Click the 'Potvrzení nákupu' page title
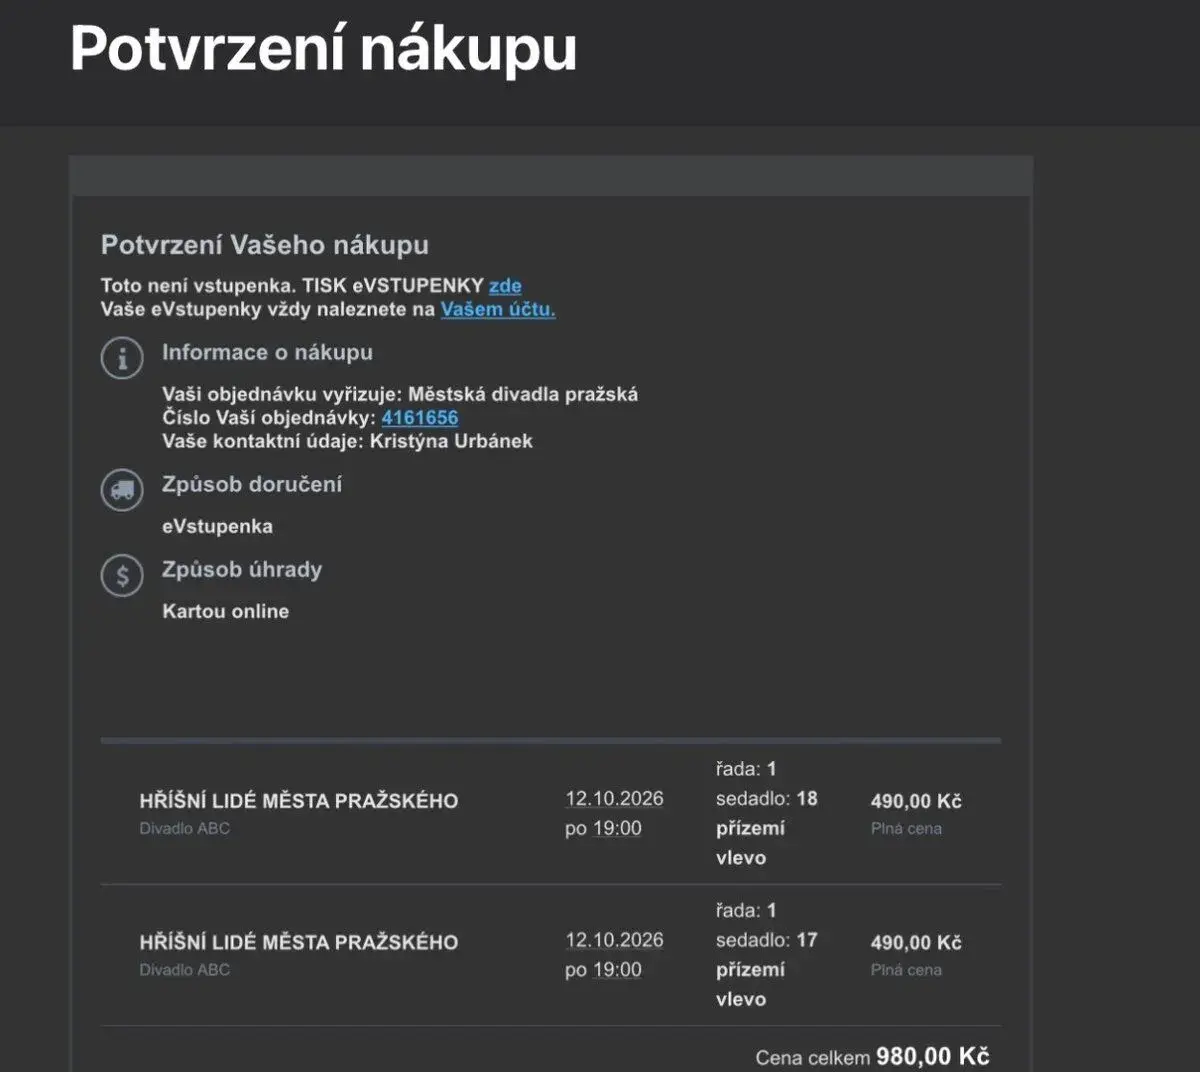This screenshot has height=1072, width=1200. click(x=323, y=48)
